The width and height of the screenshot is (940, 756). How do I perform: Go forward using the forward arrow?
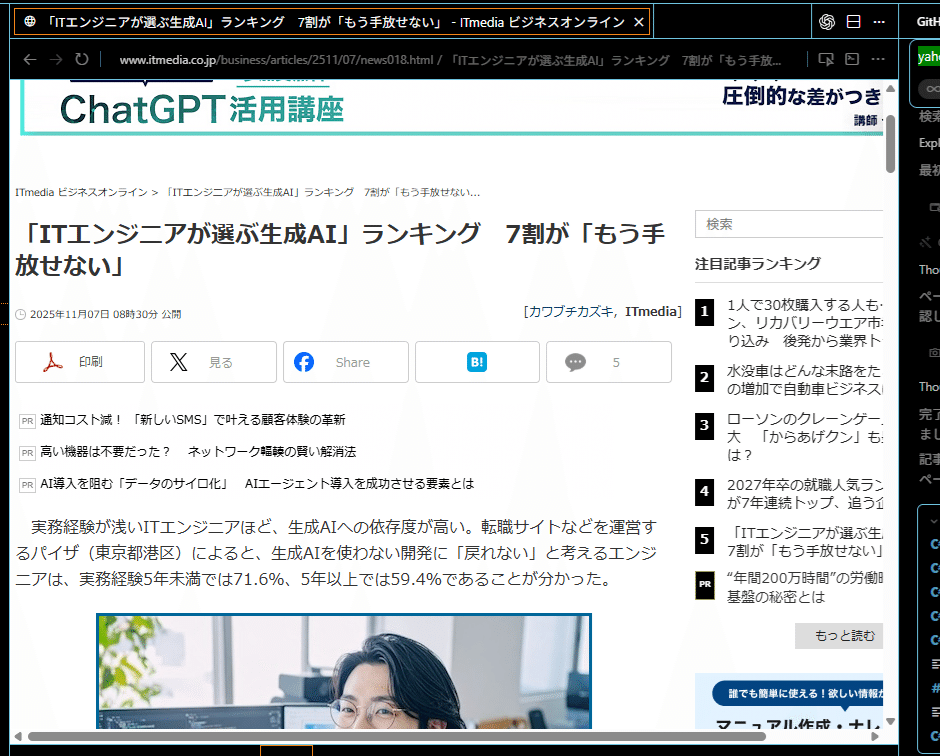56,59
